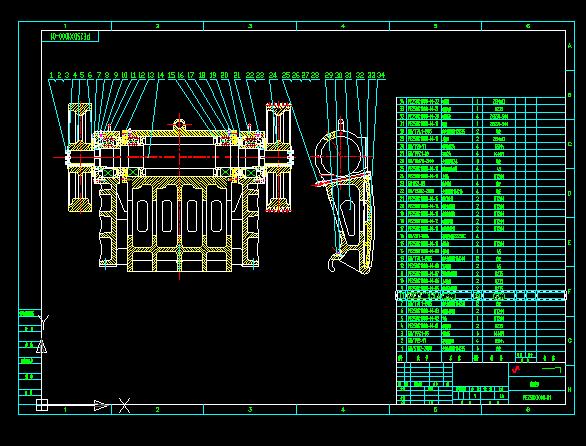Click the title block drawing number PE250X1000-01
This screenshot has height=446, width=586.
(x=537, y=398)
